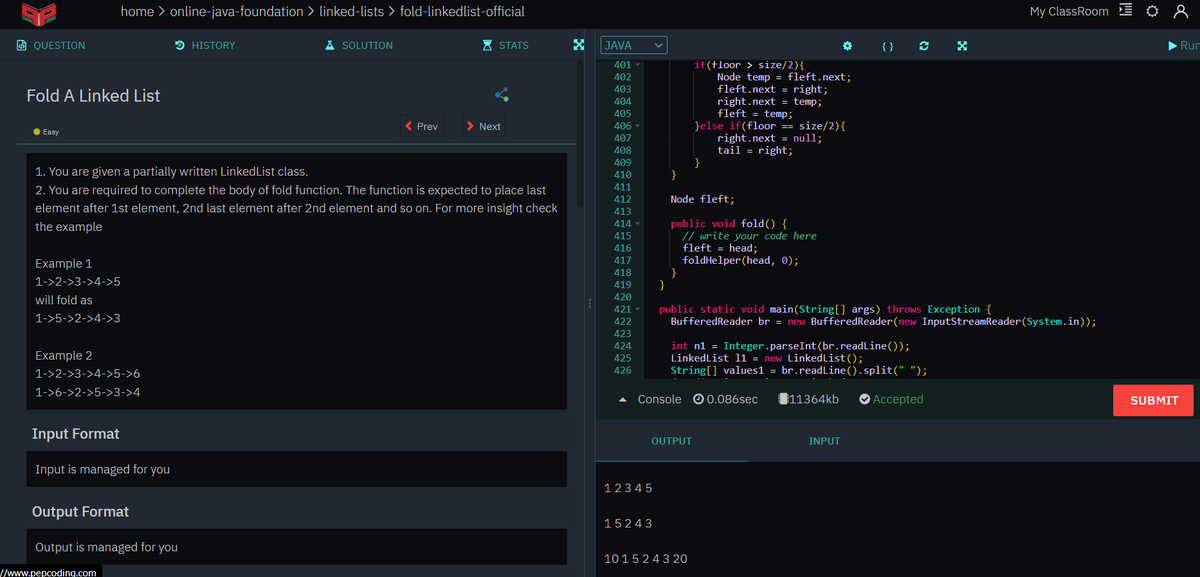Switch to the STATS tab
This screenshot has width=1200, height=577.
click(506, 45)
